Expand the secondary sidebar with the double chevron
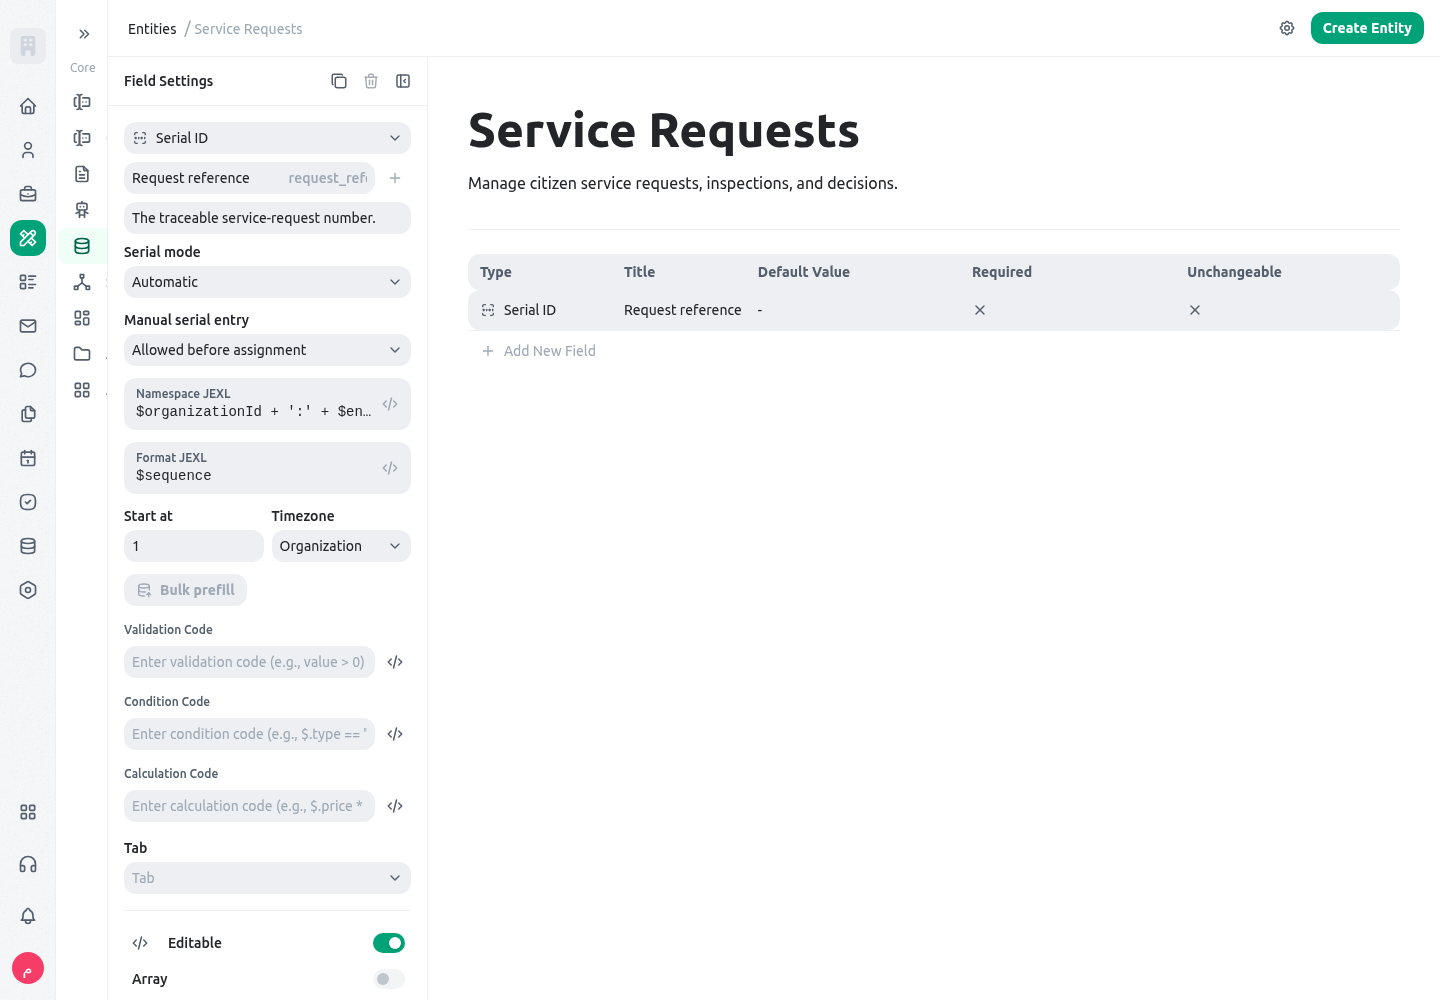The width and height of the screenshot is (1440, 1000). [x=84, y=34]
